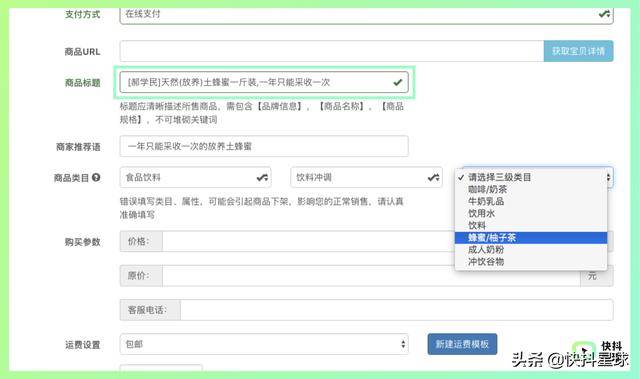Click the 商家推荐语 input field
Image resolution: width=640 pixels, height=379 pixels.
(264, 146)
